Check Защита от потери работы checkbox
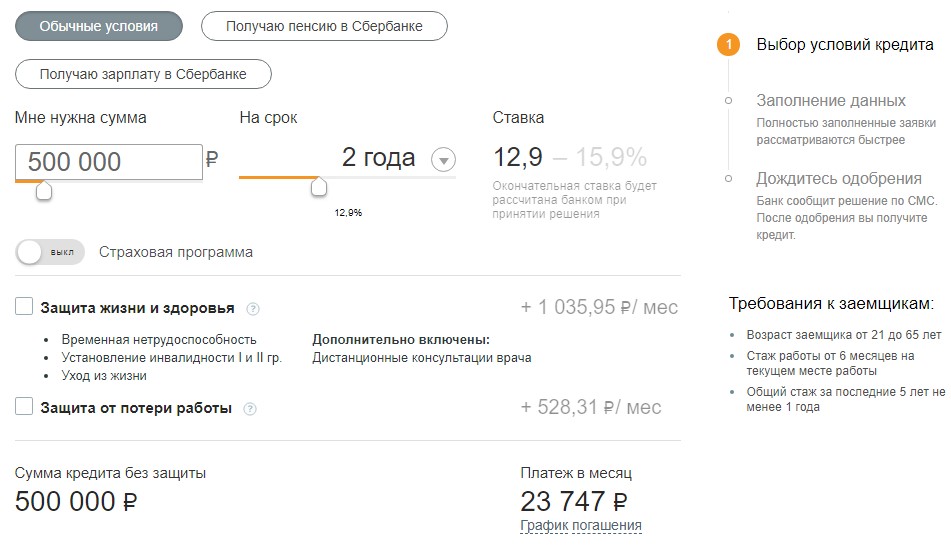Screen dimensions: 951x545 (24, 406)
